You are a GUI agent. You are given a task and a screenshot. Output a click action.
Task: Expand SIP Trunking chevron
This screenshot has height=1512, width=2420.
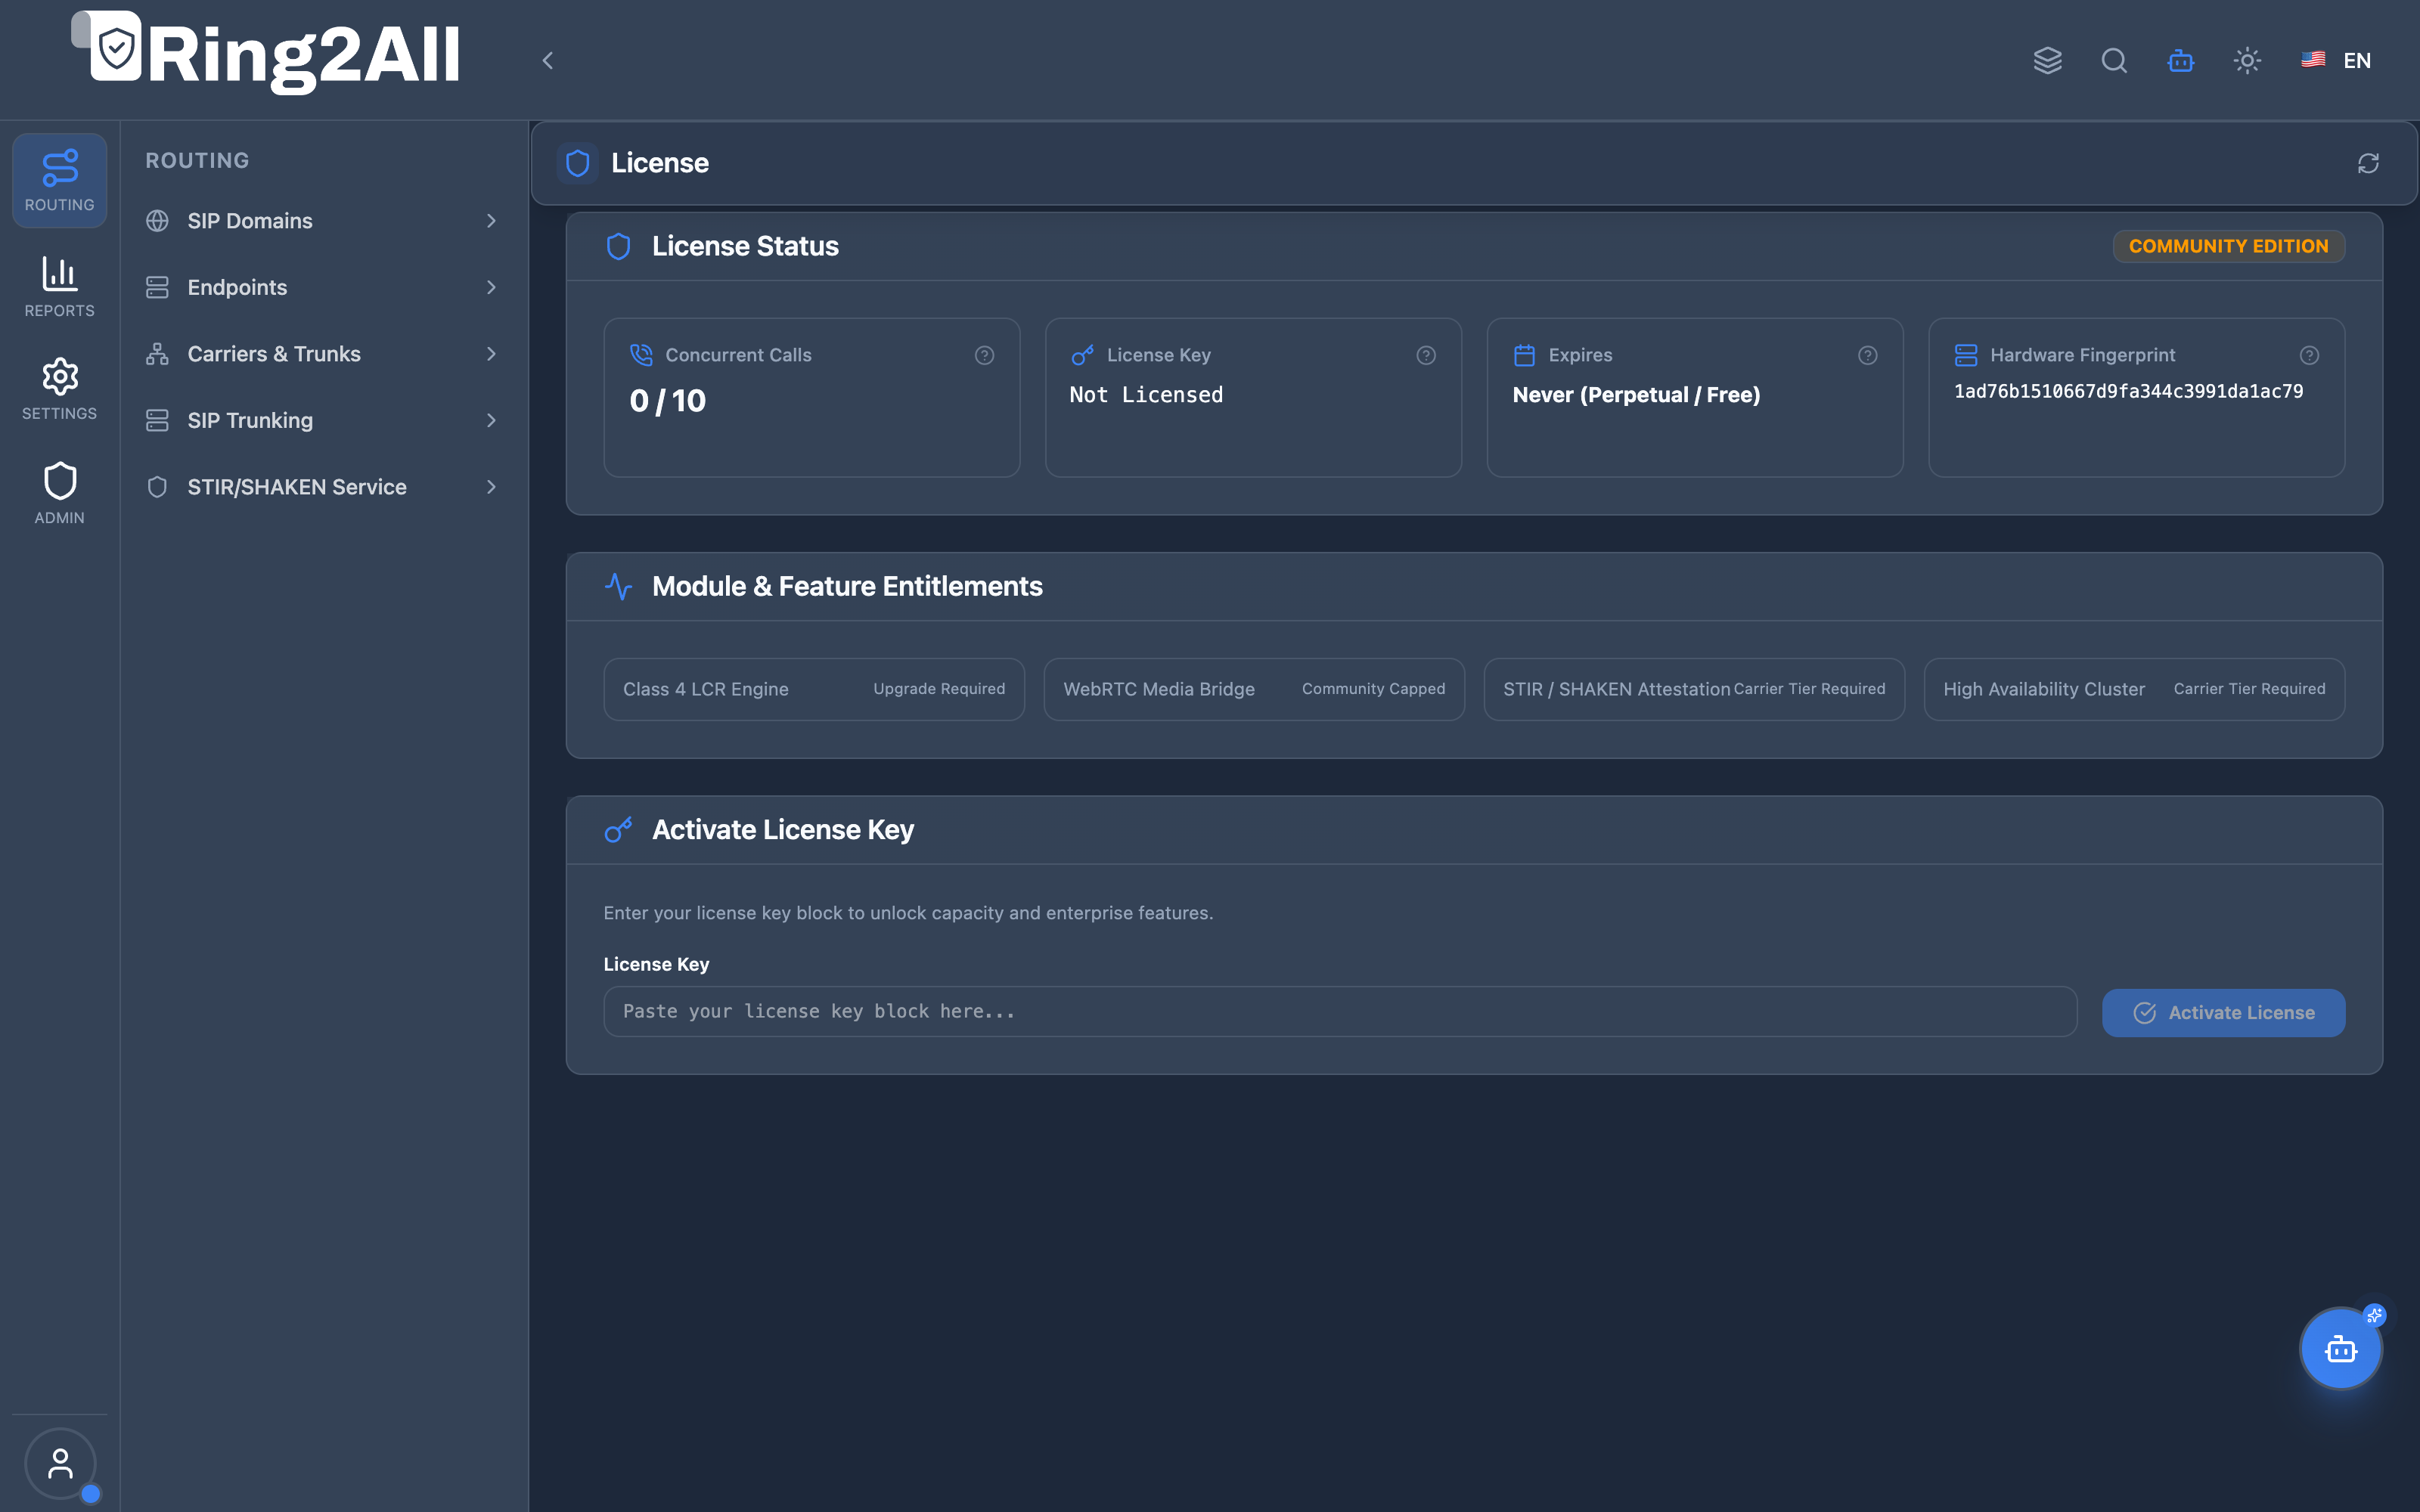[x=491, y=421]
